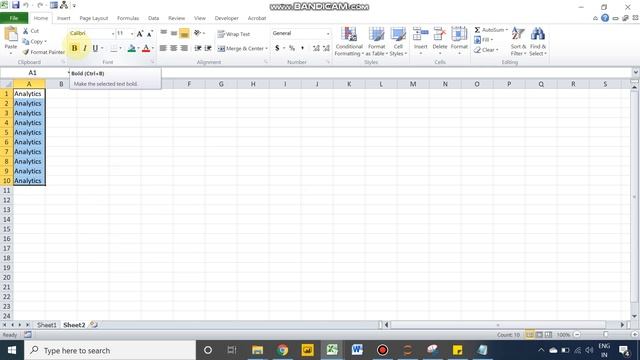Click Windows Start button

(x=12, y=350)
